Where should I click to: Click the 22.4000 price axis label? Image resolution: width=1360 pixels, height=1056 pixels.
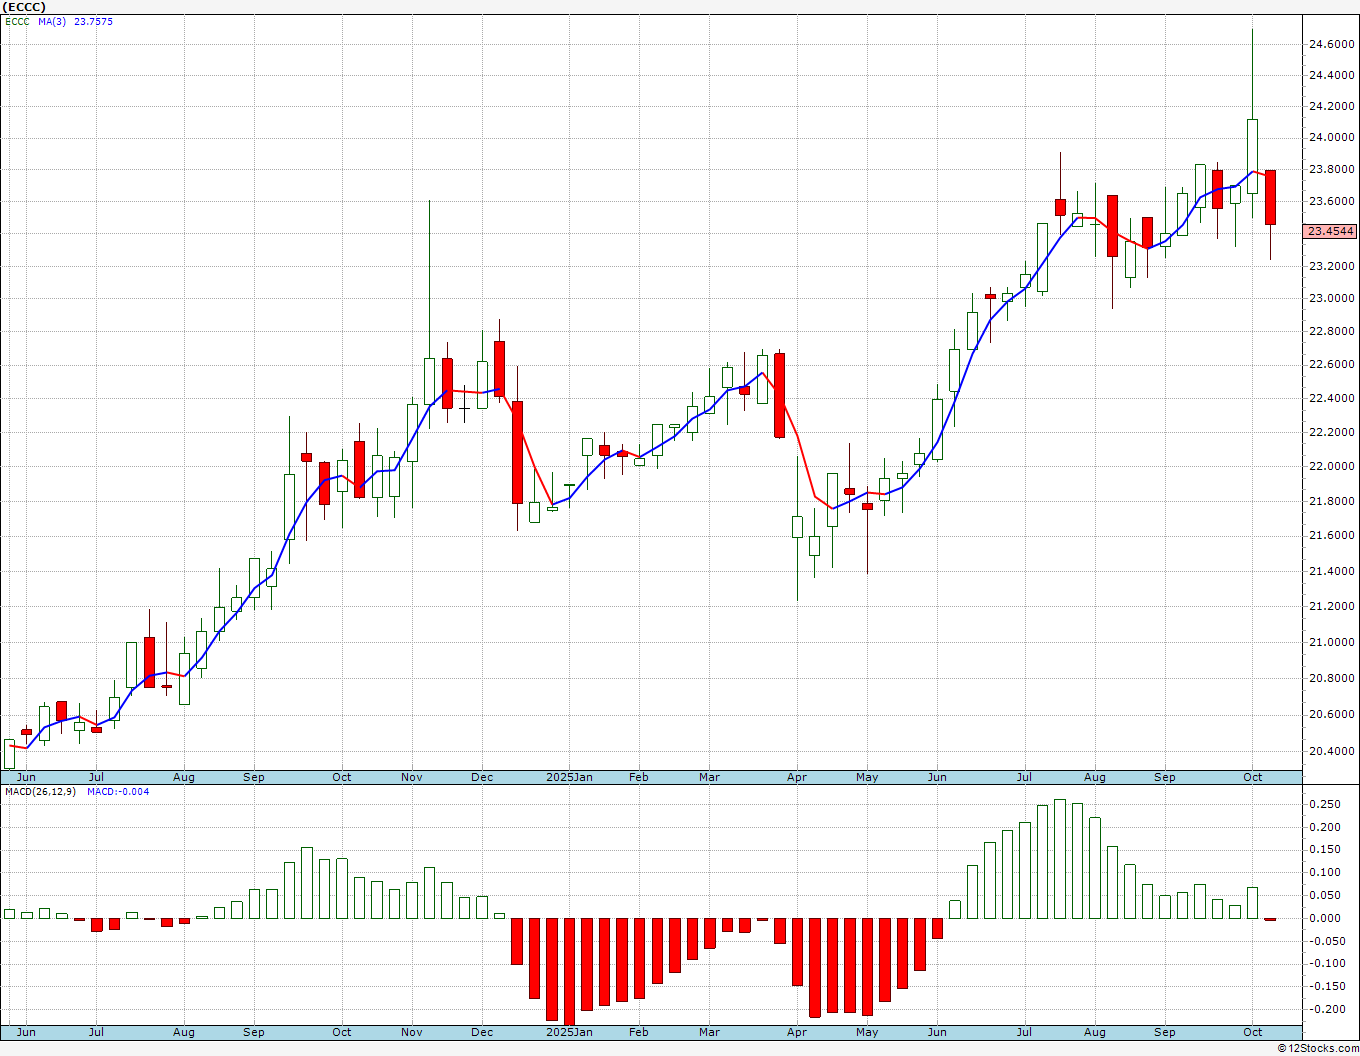(1331, 398)
